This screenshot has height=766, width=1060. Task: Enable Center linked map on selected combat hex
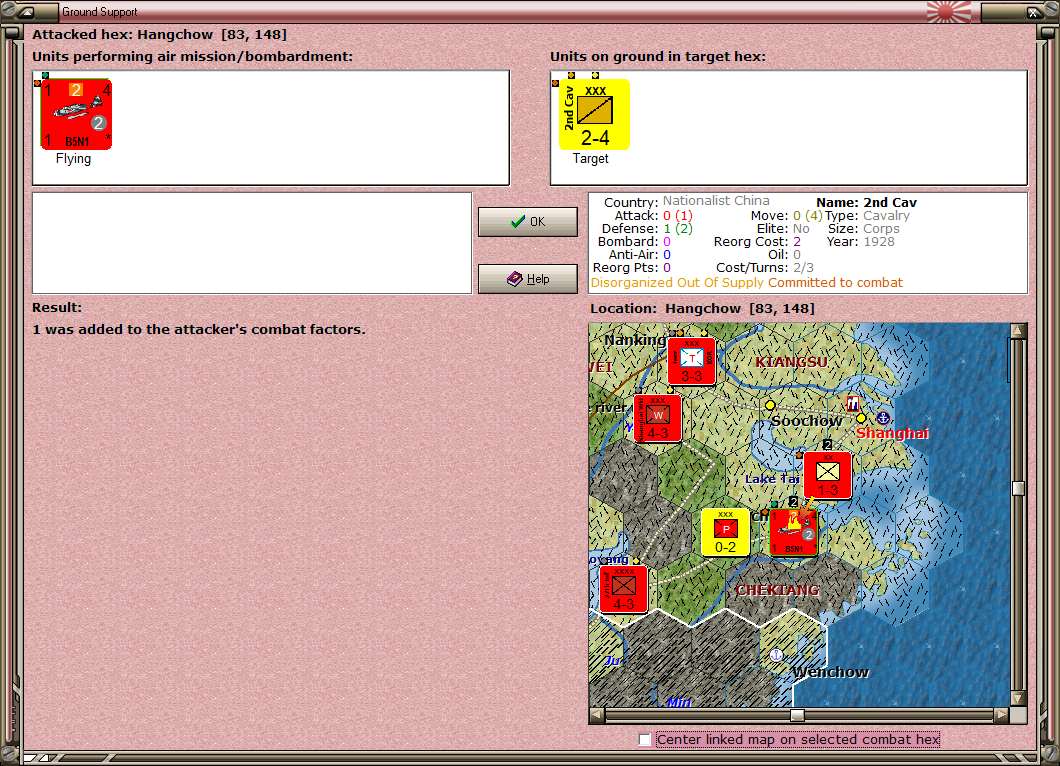pyautogui.click(x=645, y=740)
